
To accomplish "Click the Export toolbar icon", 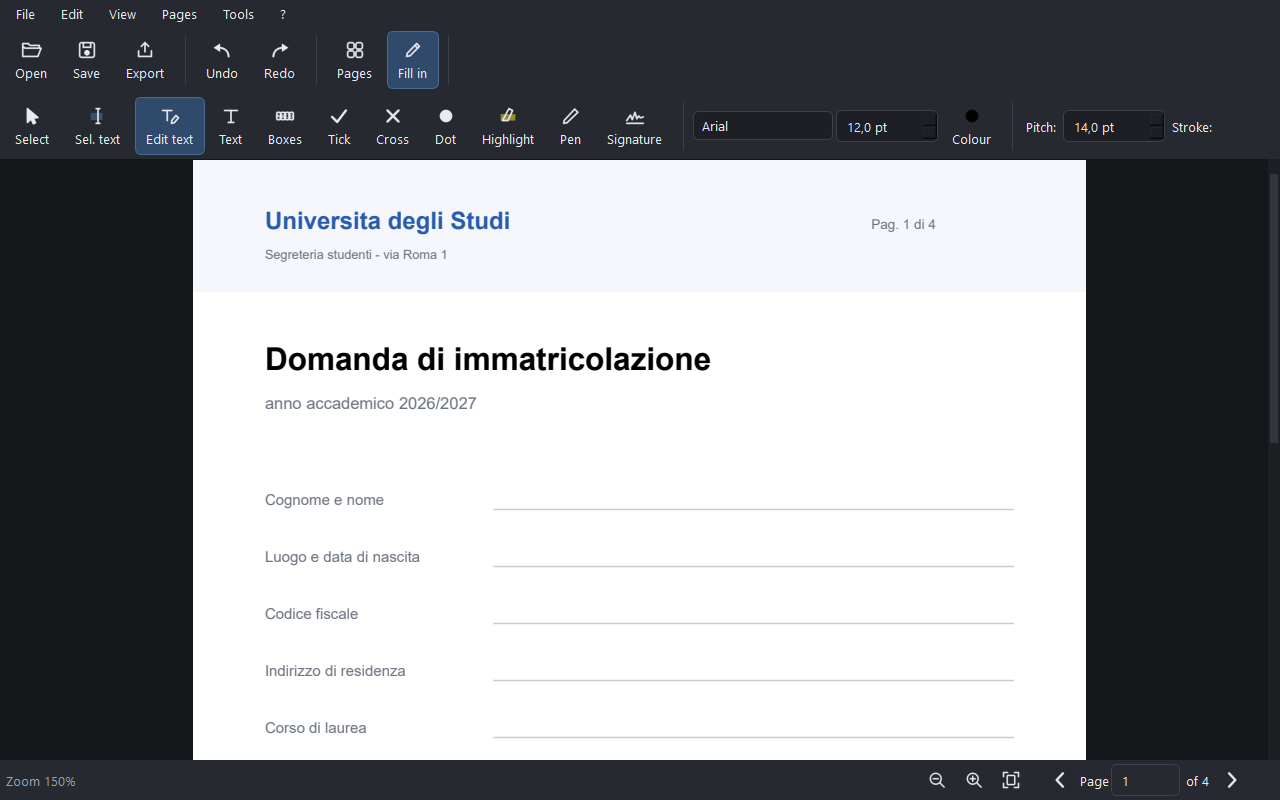I will point(145,60).
